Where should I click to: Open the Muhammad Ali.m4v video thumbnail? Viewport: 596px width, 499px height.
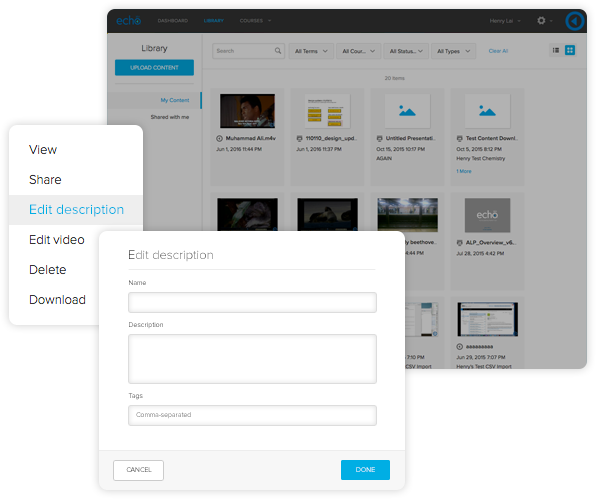(x=247, y=111)
